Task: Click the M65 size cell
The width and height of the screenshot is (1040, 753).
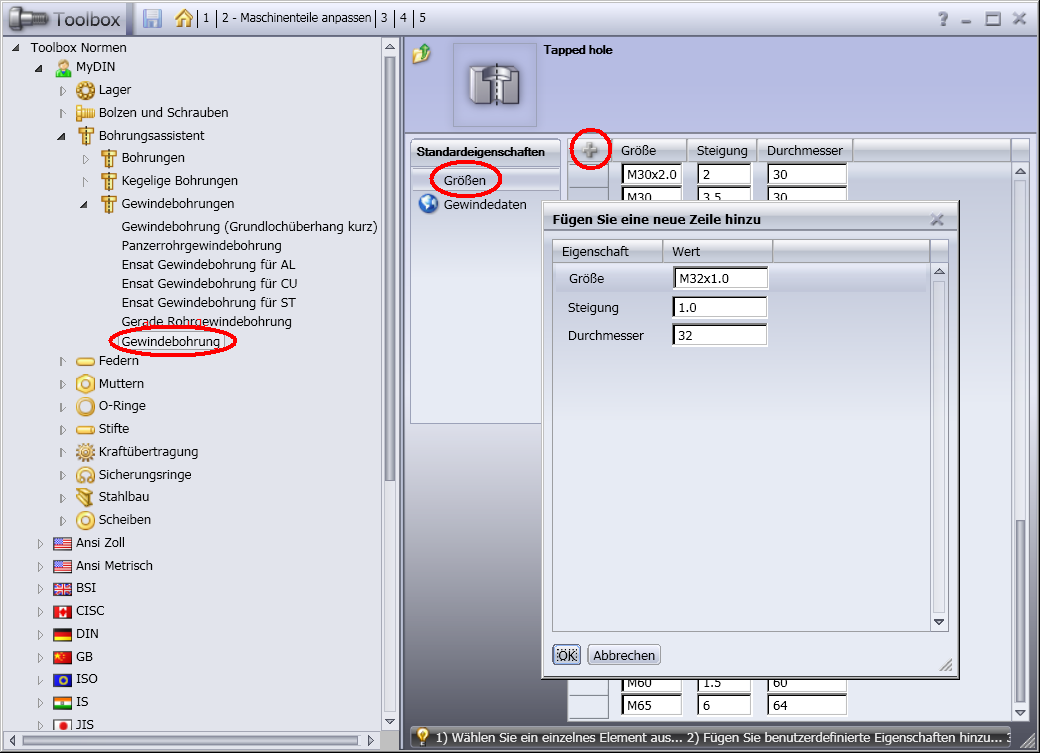Action: pyautogui.click(x=651, y=705)
